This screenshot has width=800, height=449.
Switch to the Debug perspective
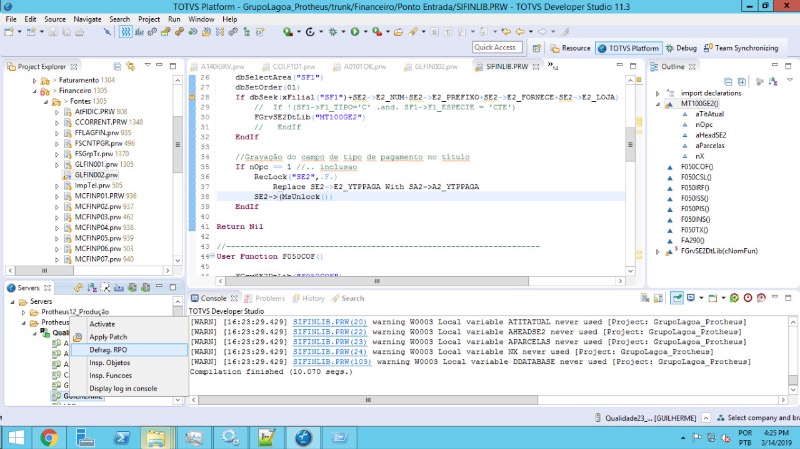tap(681, 48)
